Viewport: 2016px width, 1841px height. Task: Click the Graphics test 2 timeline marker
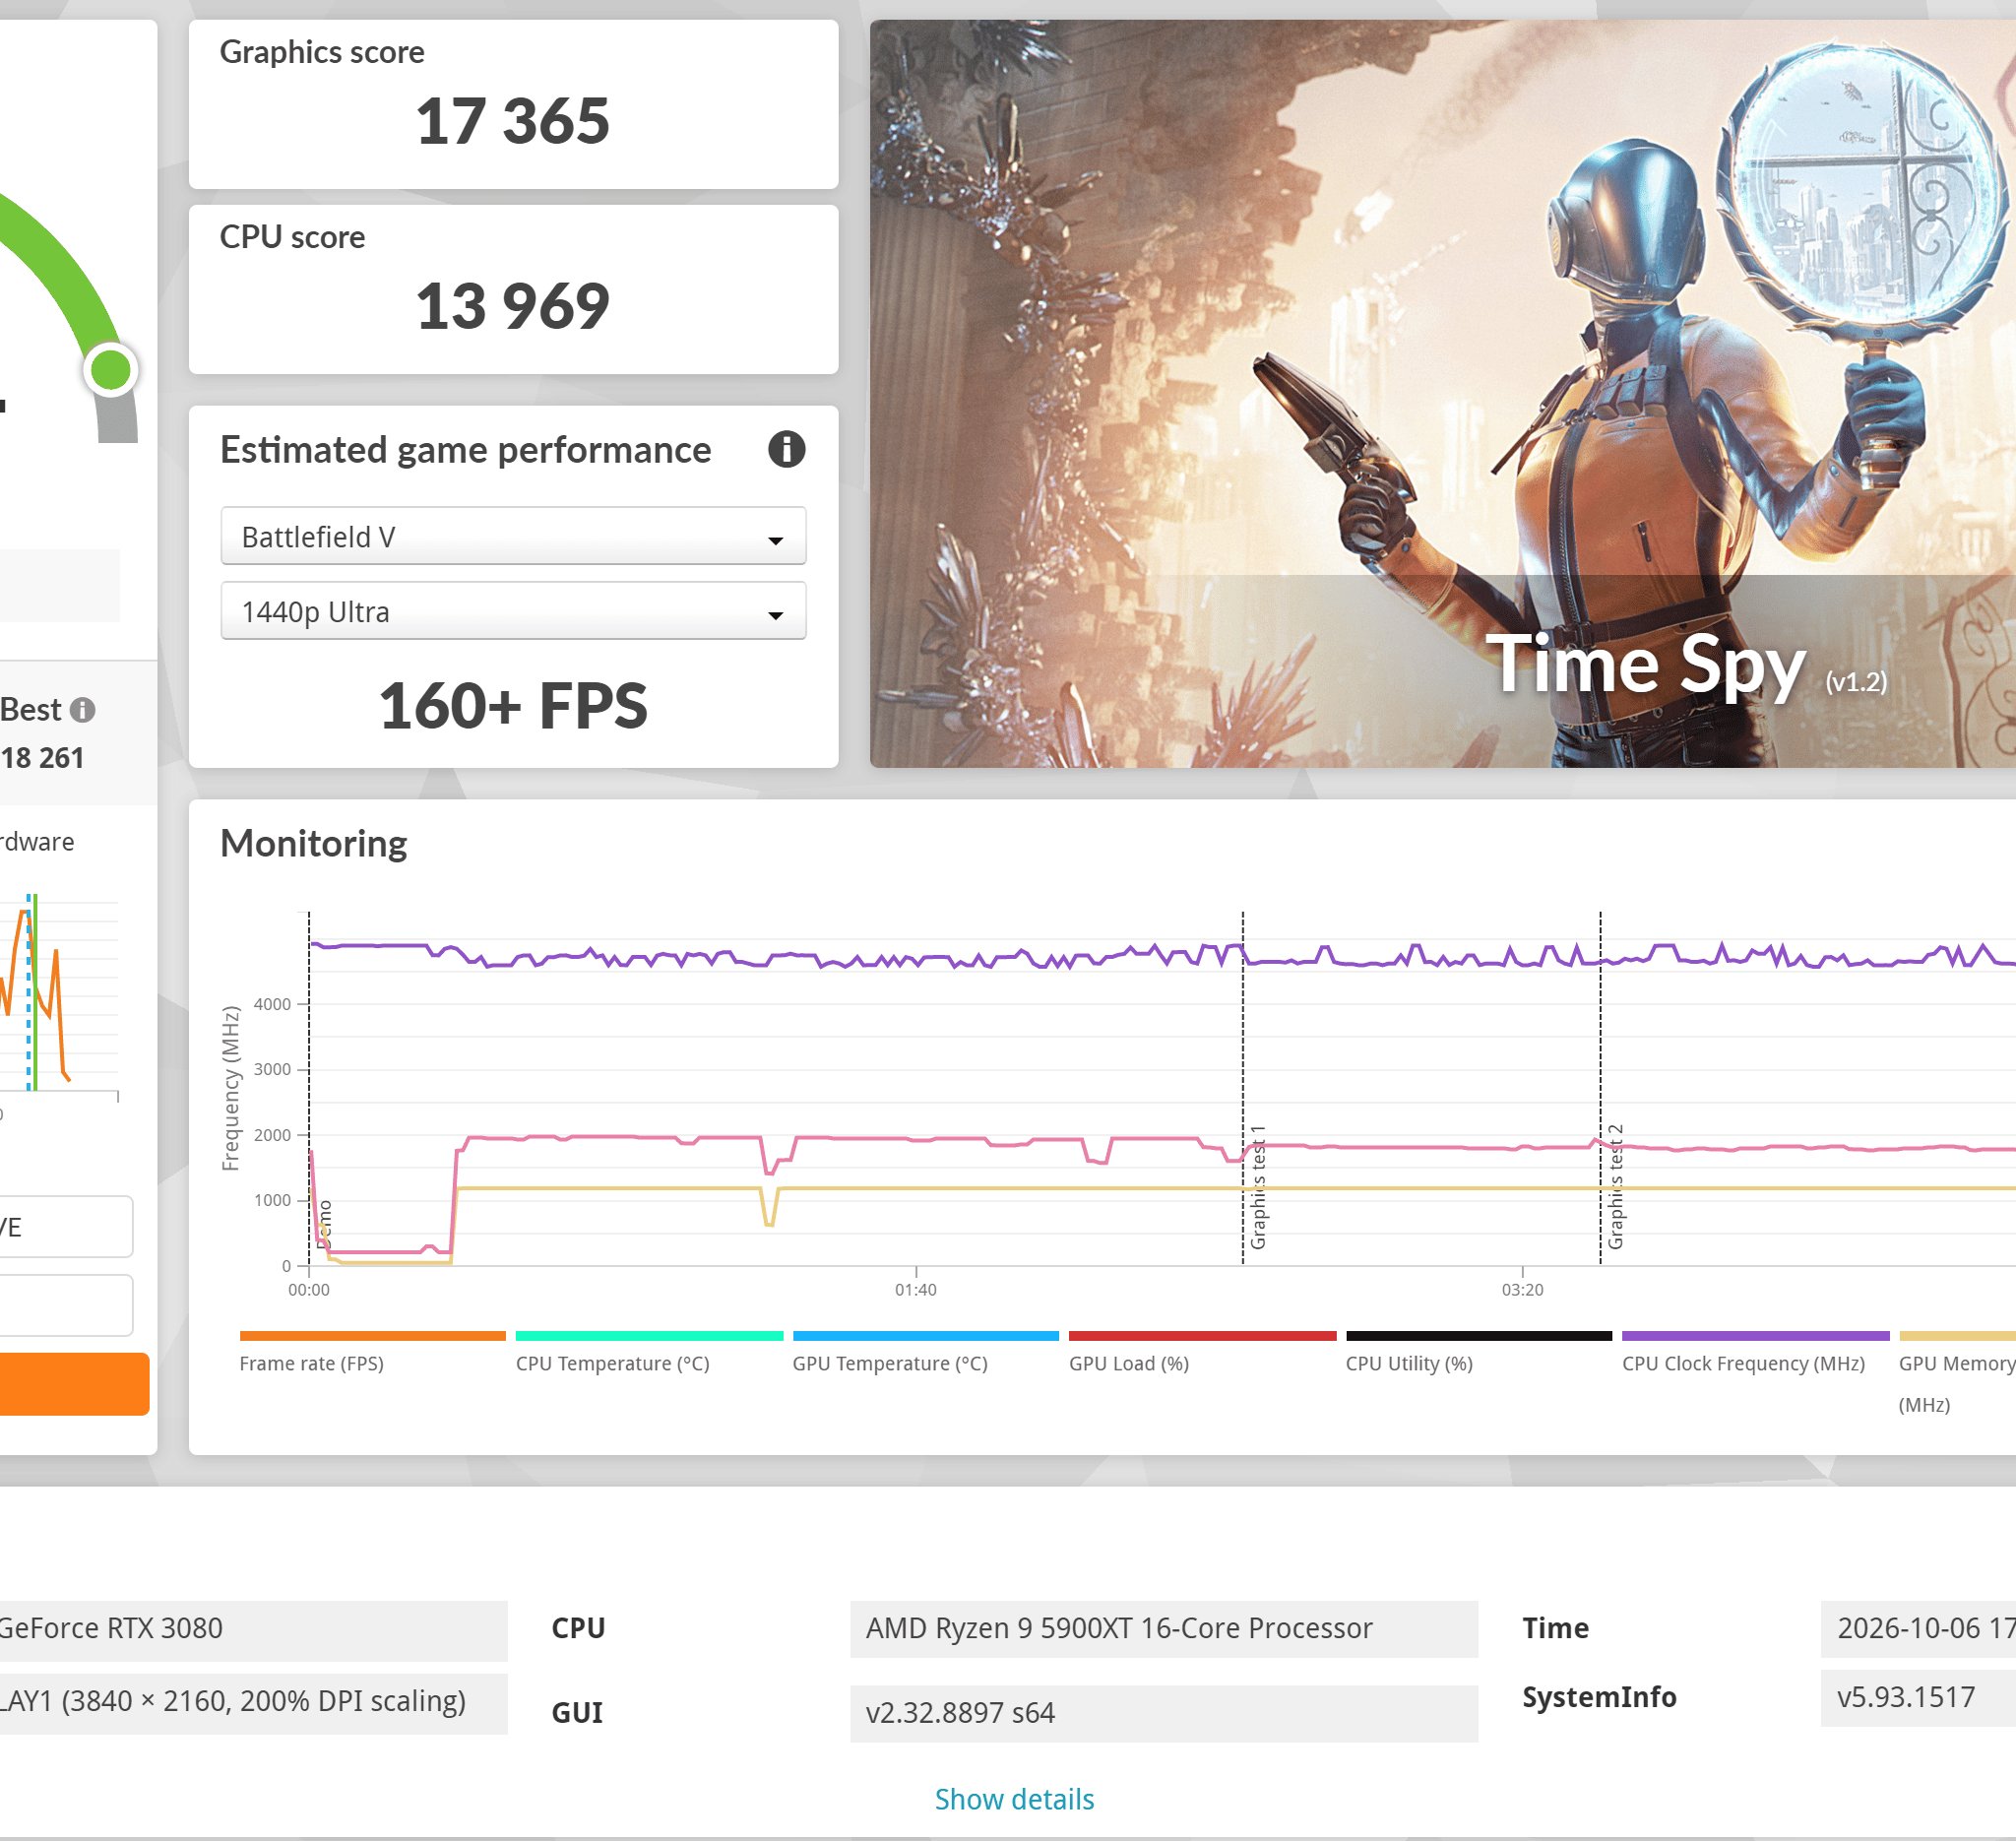coord(1615,1187)
